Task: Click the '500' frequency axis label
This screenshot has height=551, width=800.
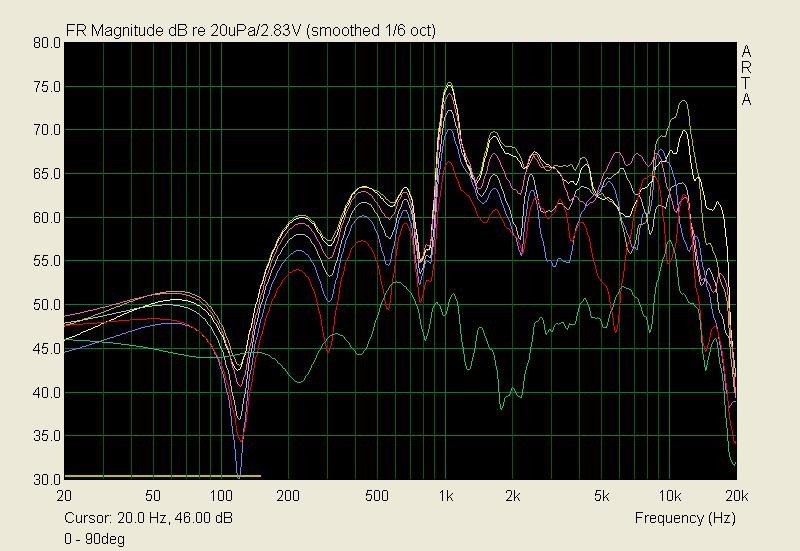Action: pos(377,496)
